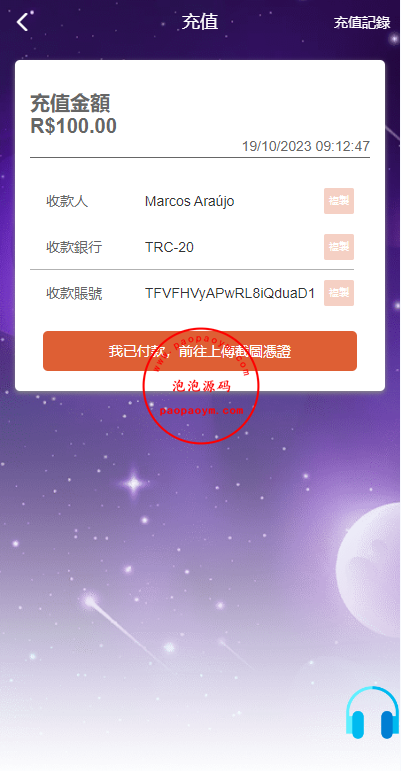
Task: Click the large four-point star in background
Action: [x=133, y=483]
